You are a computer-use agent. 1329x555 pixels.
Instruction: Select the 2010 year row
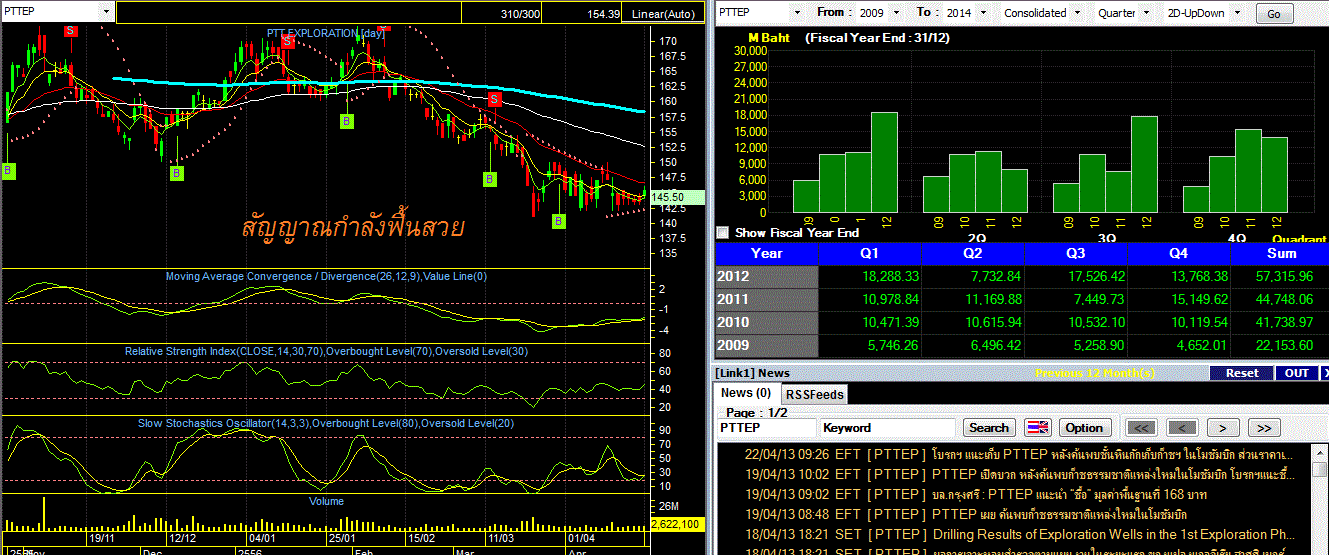coord(1022,322)
